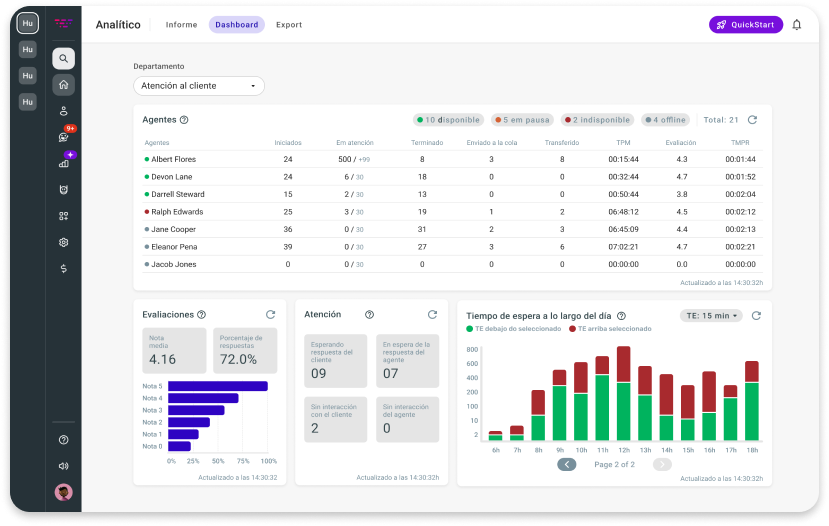829x526 pixels.
Task: Filter by 5 em pausa status chip
Action: 522,120
